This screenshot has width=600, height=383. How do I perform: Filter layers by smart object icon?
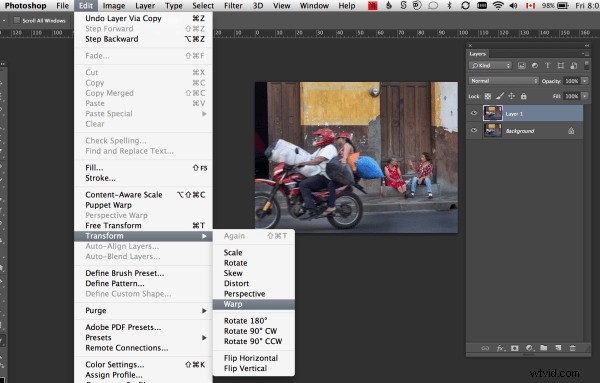574,66
